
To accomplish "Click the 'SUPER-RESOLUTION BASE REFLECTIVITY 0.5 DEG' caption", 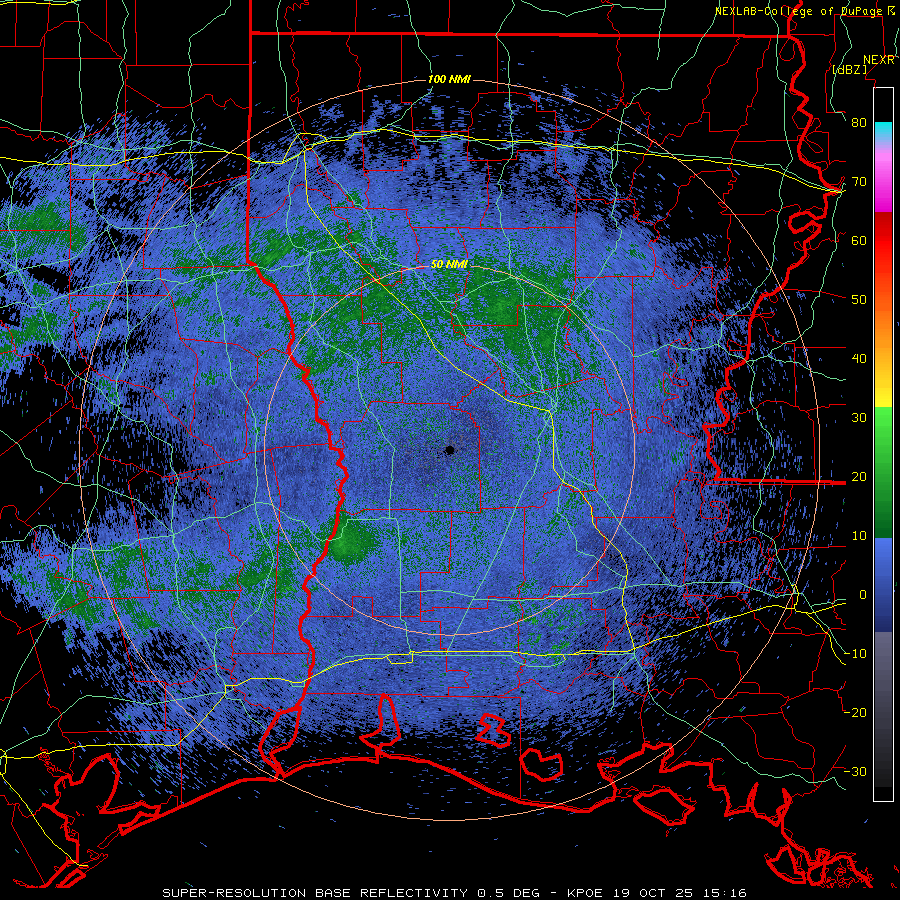I will (x=351, y=893).
